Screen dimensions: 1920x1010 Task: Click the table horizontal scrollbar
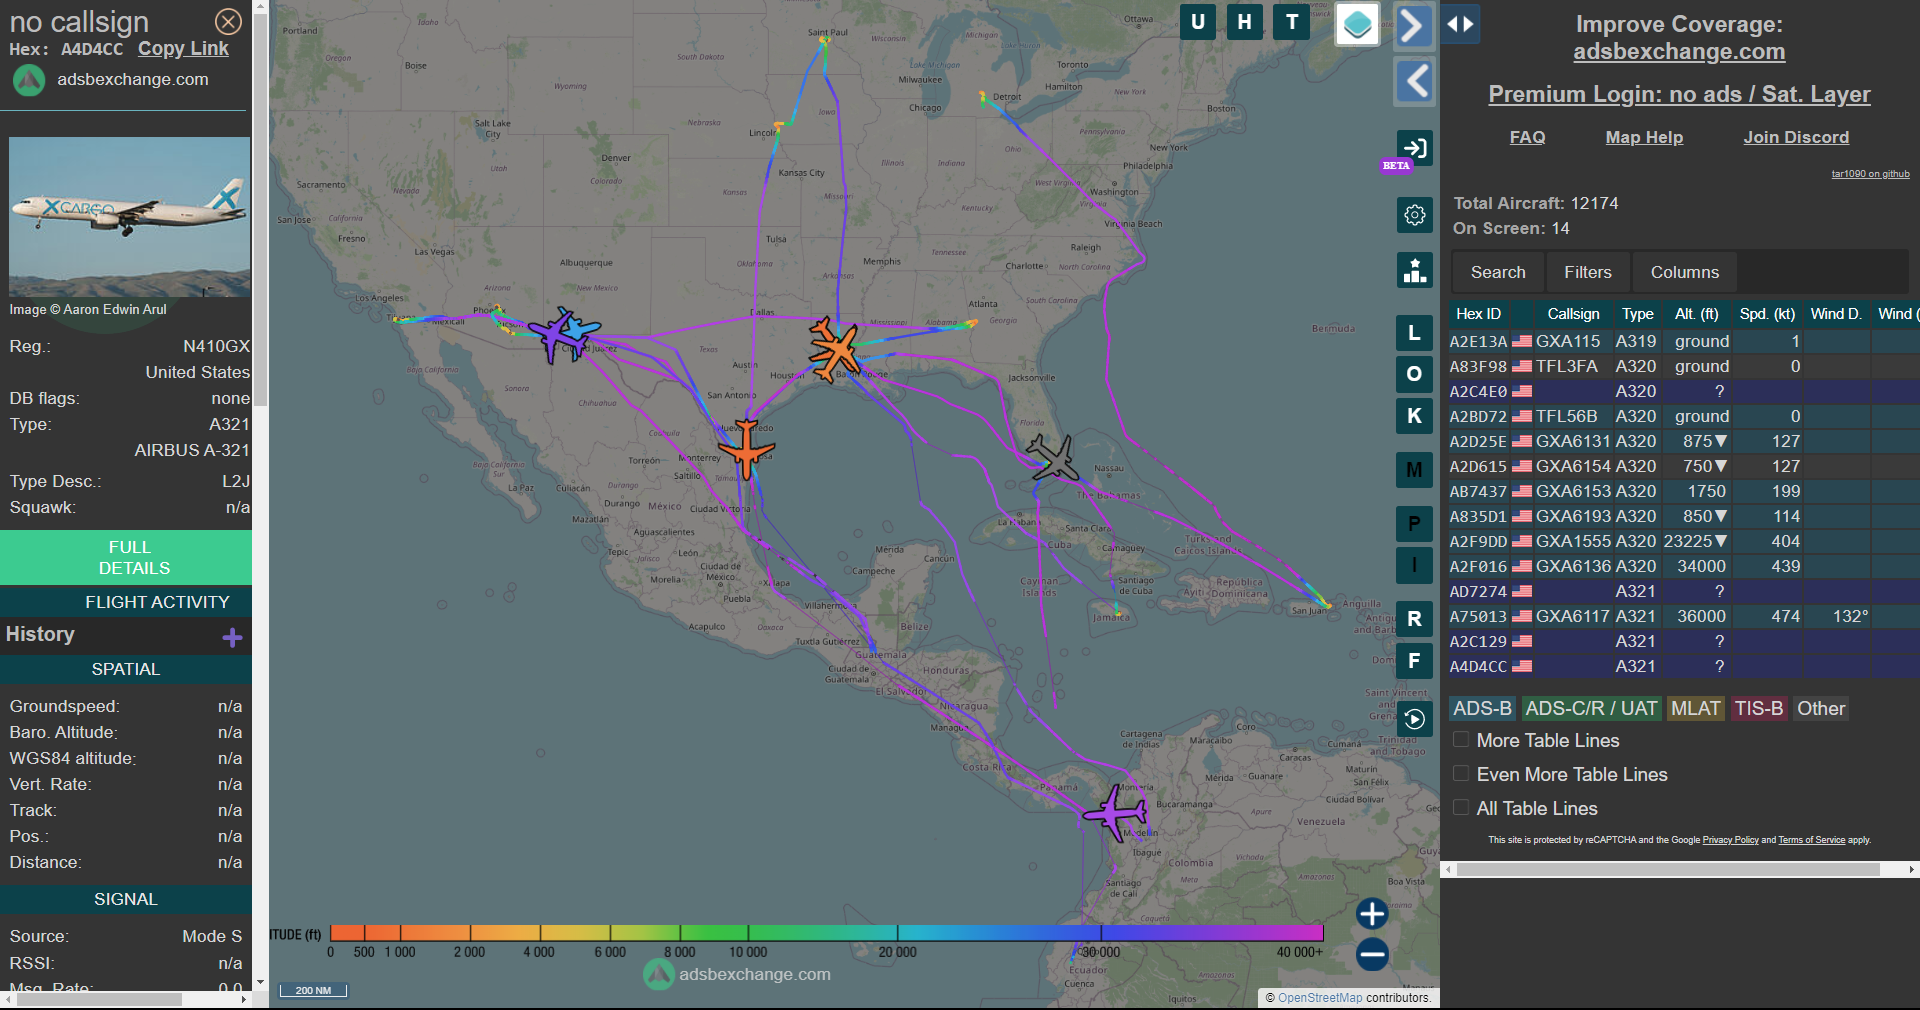click(1668, 870)
